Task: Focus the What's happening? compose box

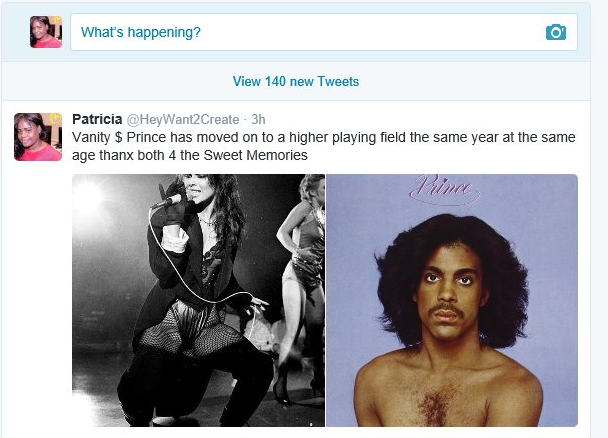Action: [324, 32]
